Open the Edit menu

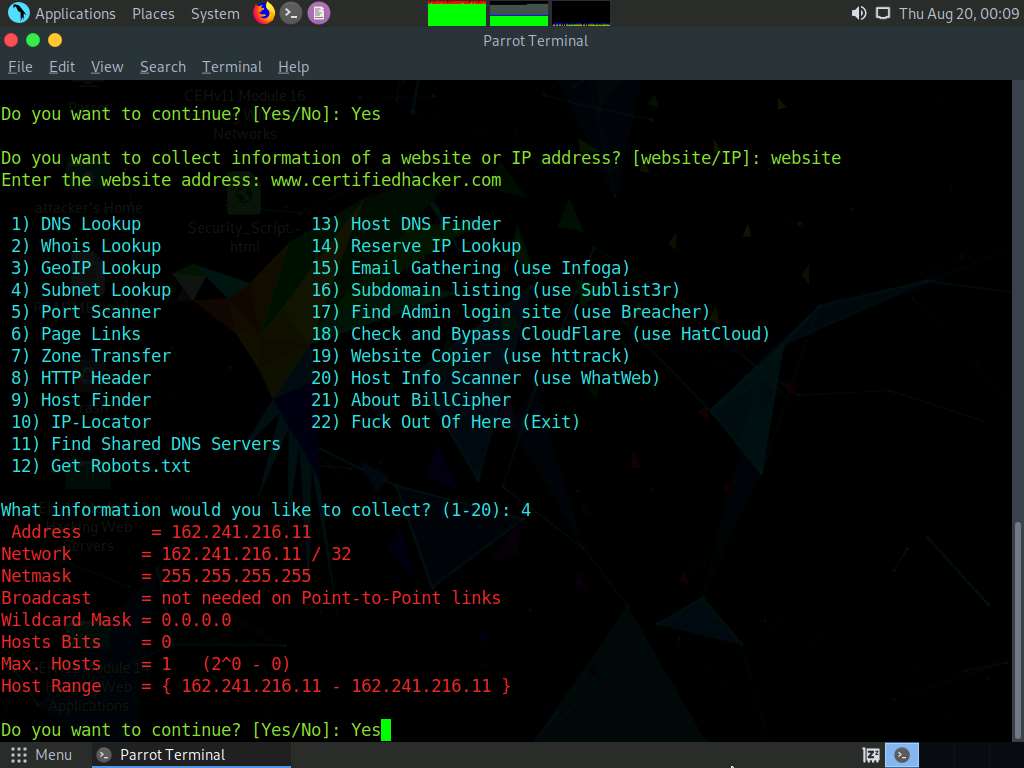pyautogui.click(x=62, y=67)
